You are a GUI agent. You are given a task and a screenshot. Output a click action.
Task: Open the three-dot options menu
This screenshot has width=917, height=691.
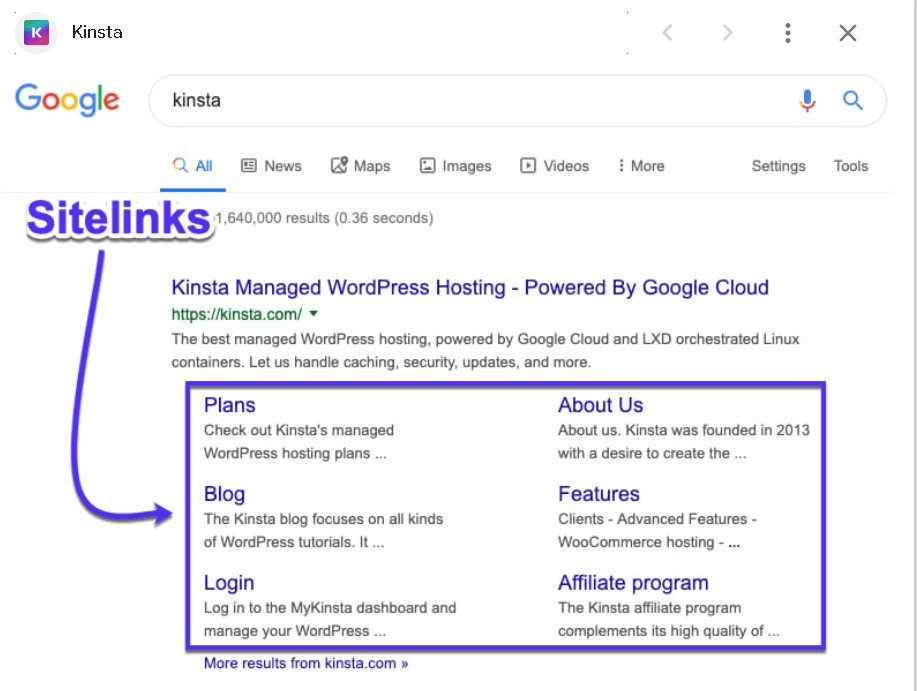point(788,33)
